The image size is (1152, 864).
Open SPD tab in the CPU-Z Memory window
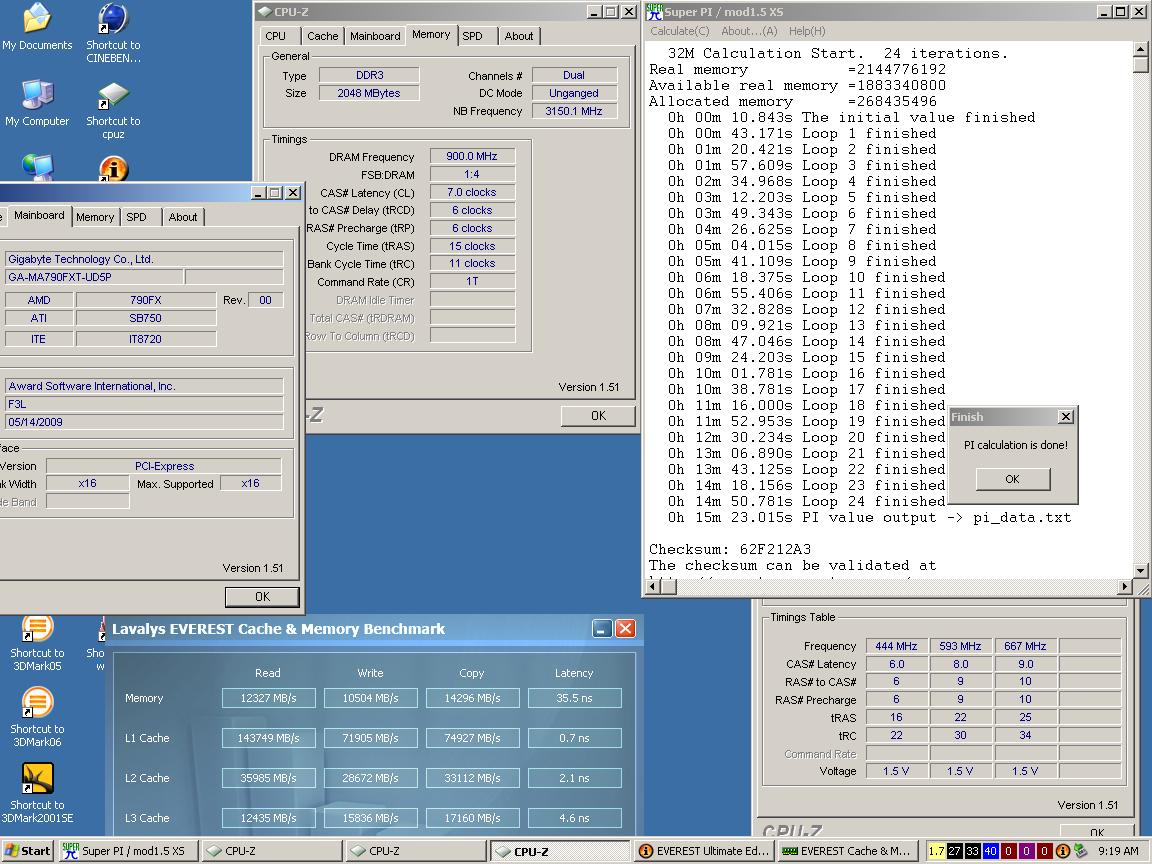pos(472,36)
